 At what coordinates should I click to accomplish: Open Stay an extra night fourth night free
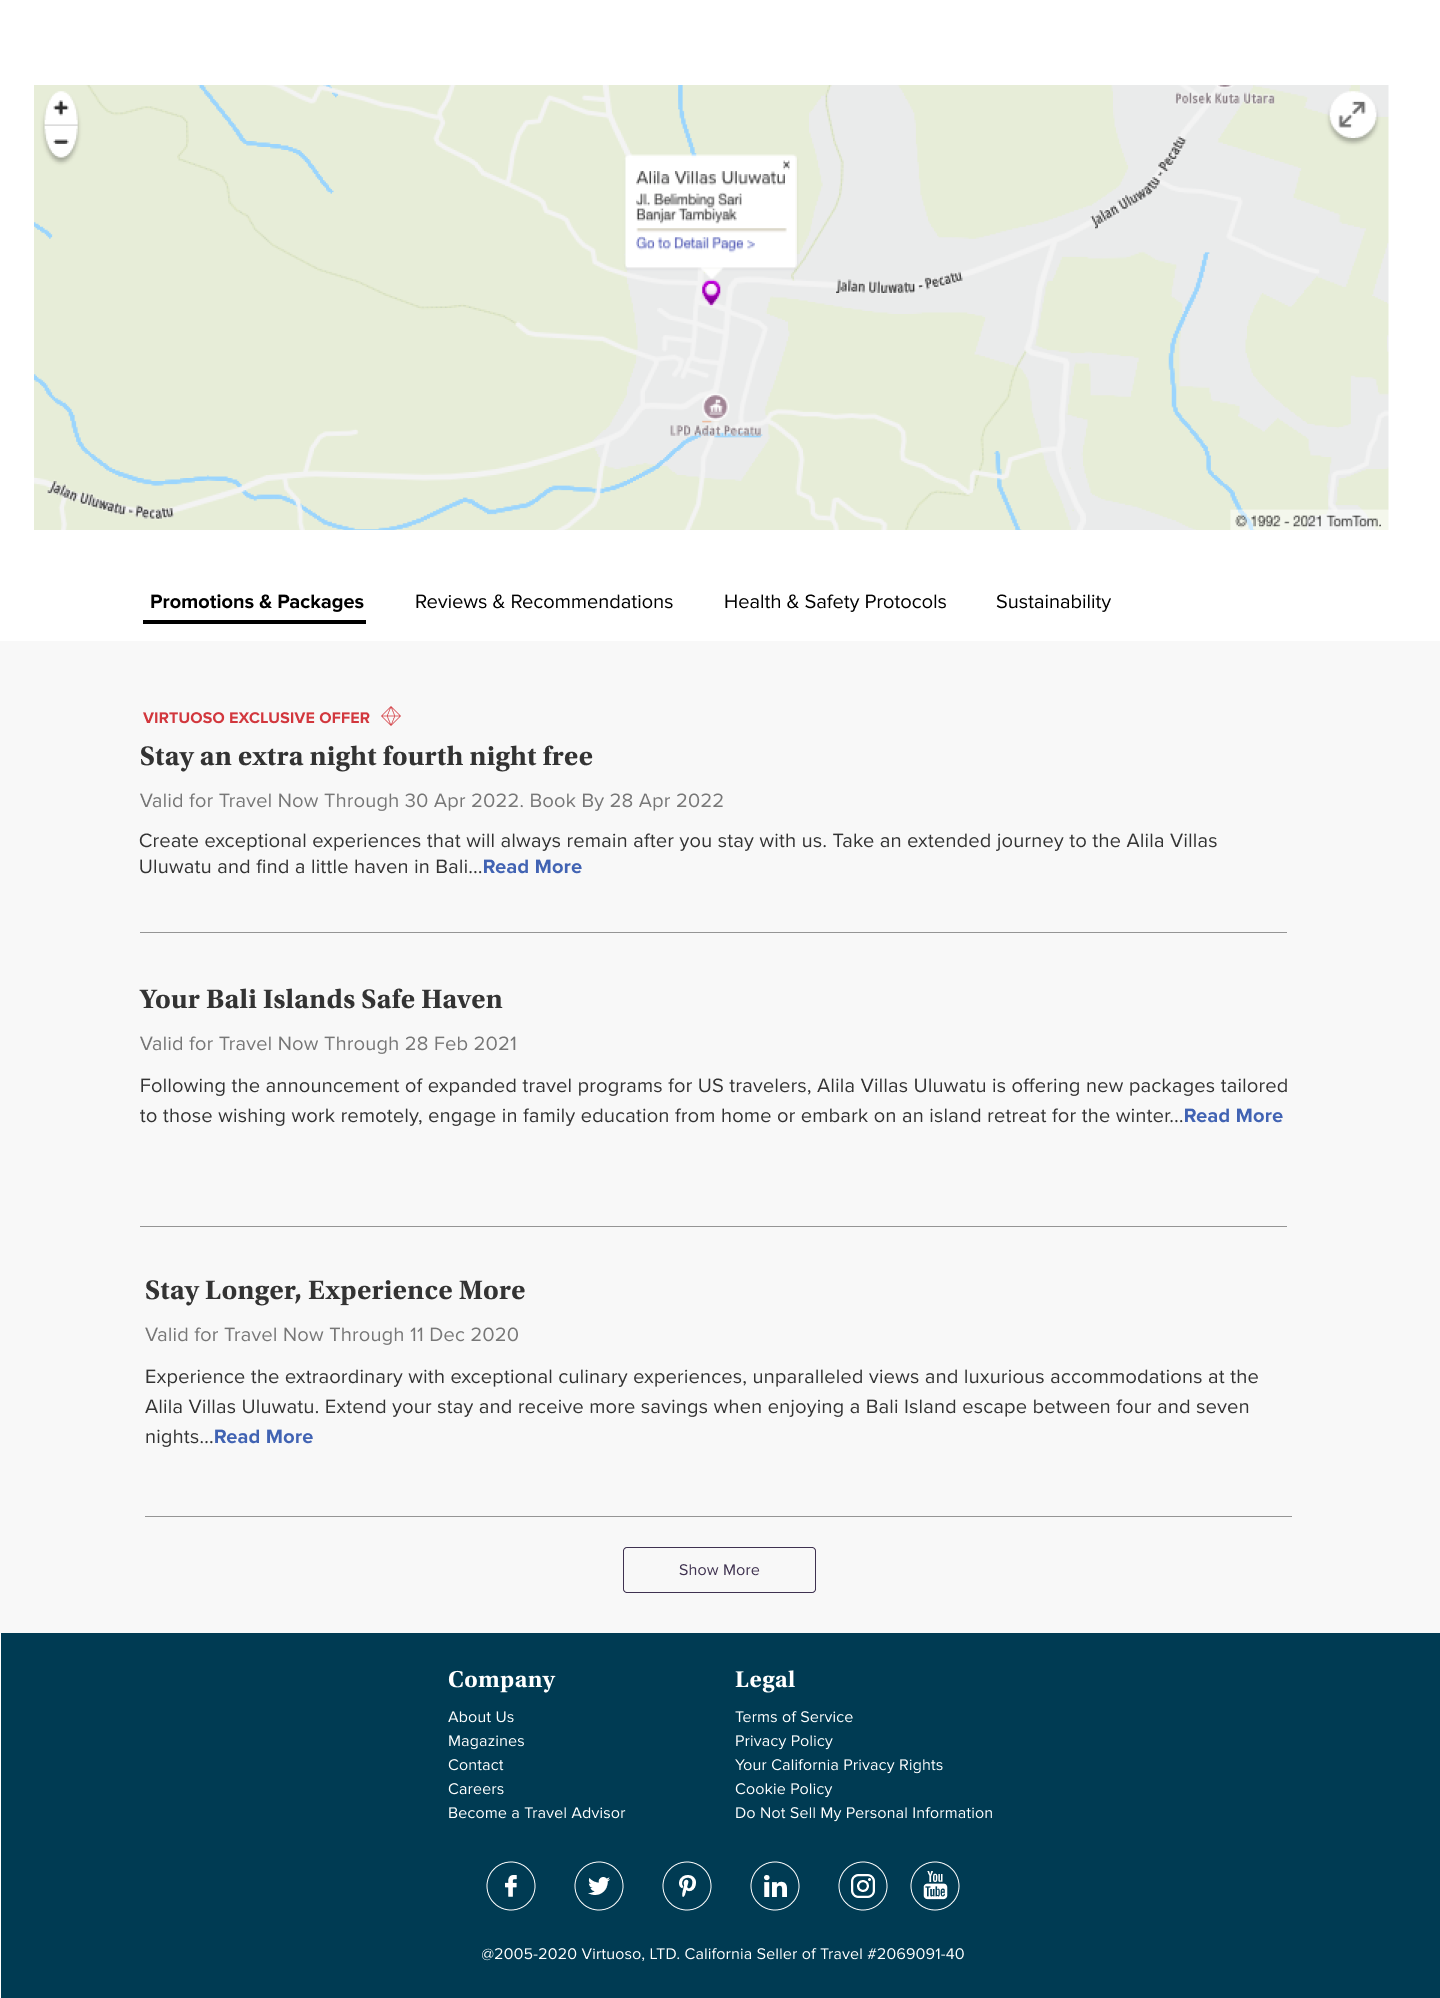366,756
